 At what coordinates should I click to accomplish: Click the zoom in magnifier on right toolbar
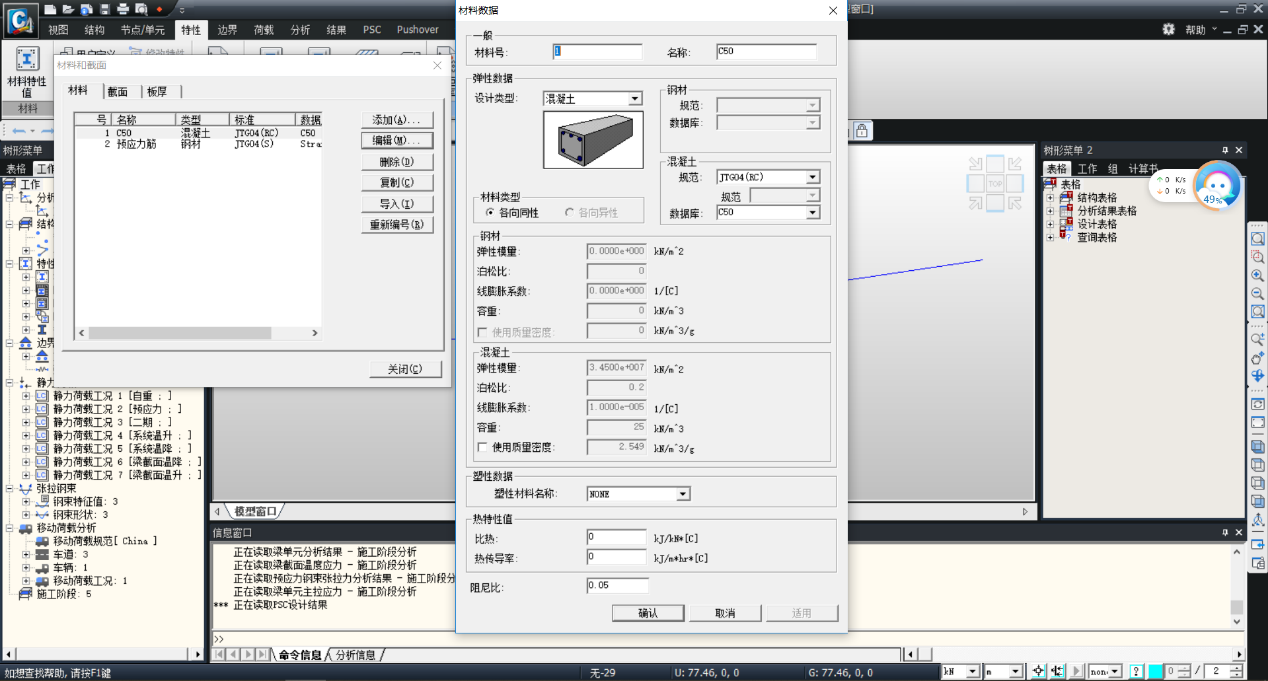(1257, 275)
